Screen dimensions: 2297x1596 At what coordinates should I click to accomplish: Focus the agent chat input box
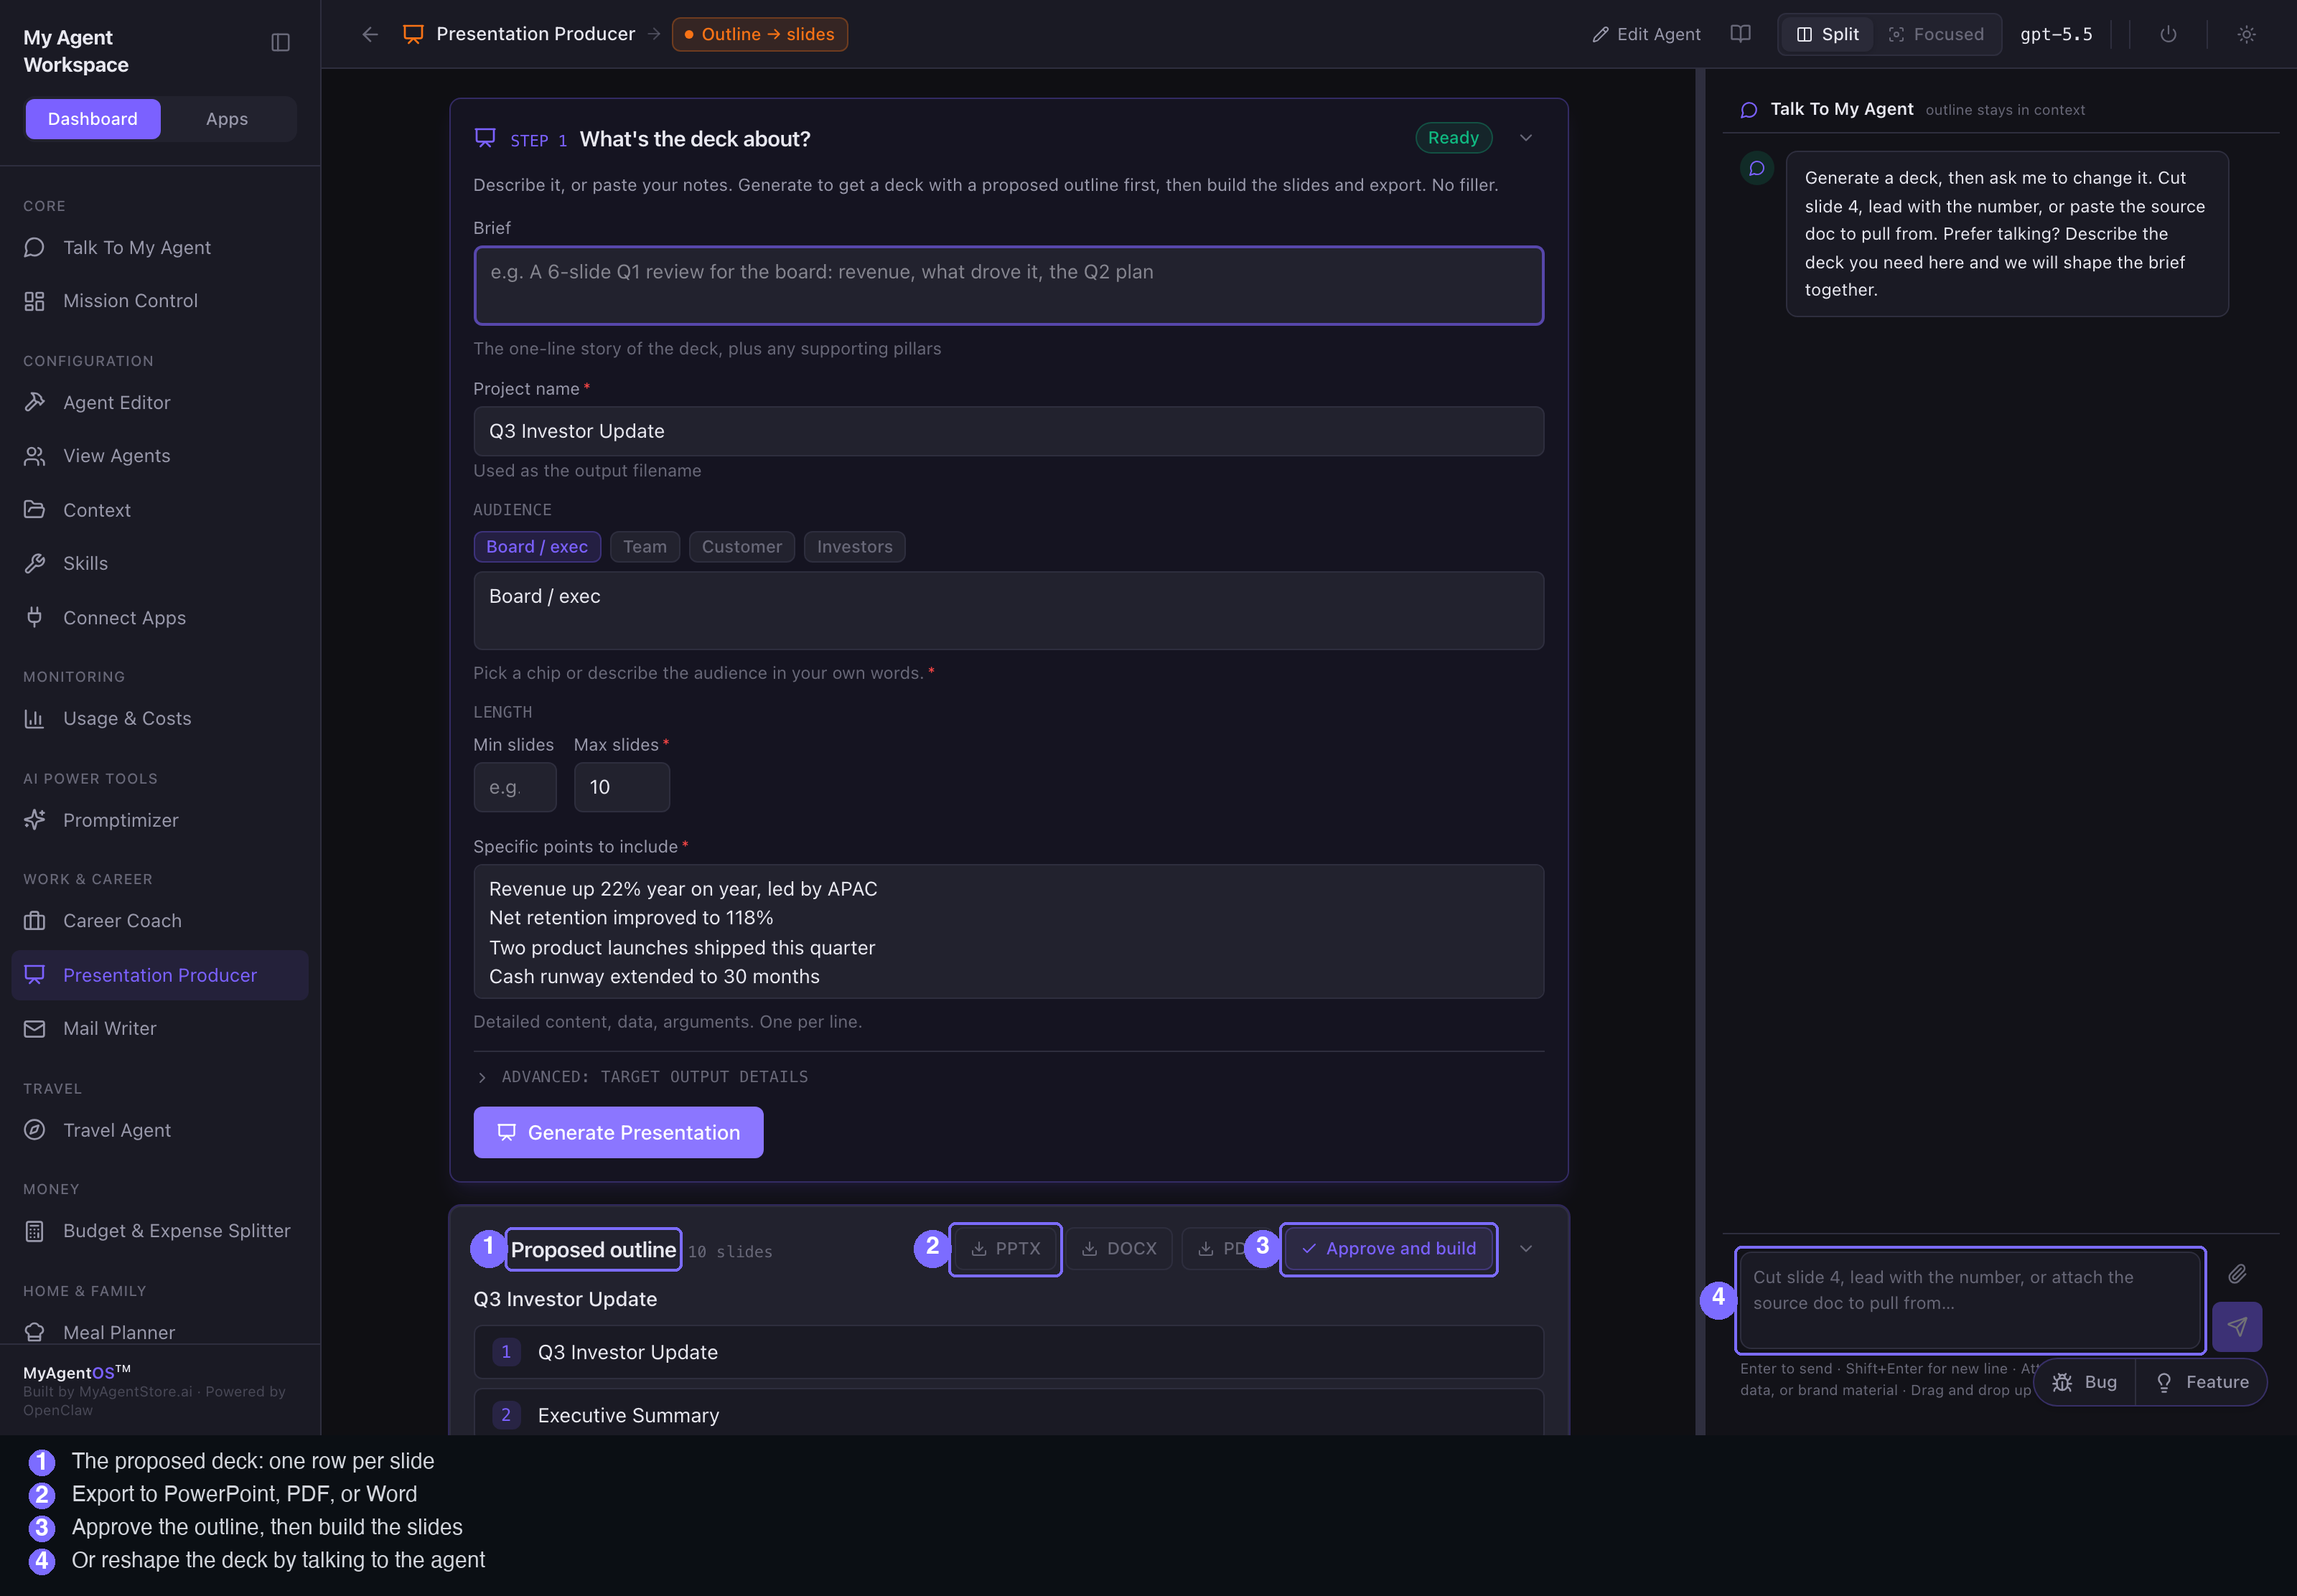(x=1970, y=1300)
